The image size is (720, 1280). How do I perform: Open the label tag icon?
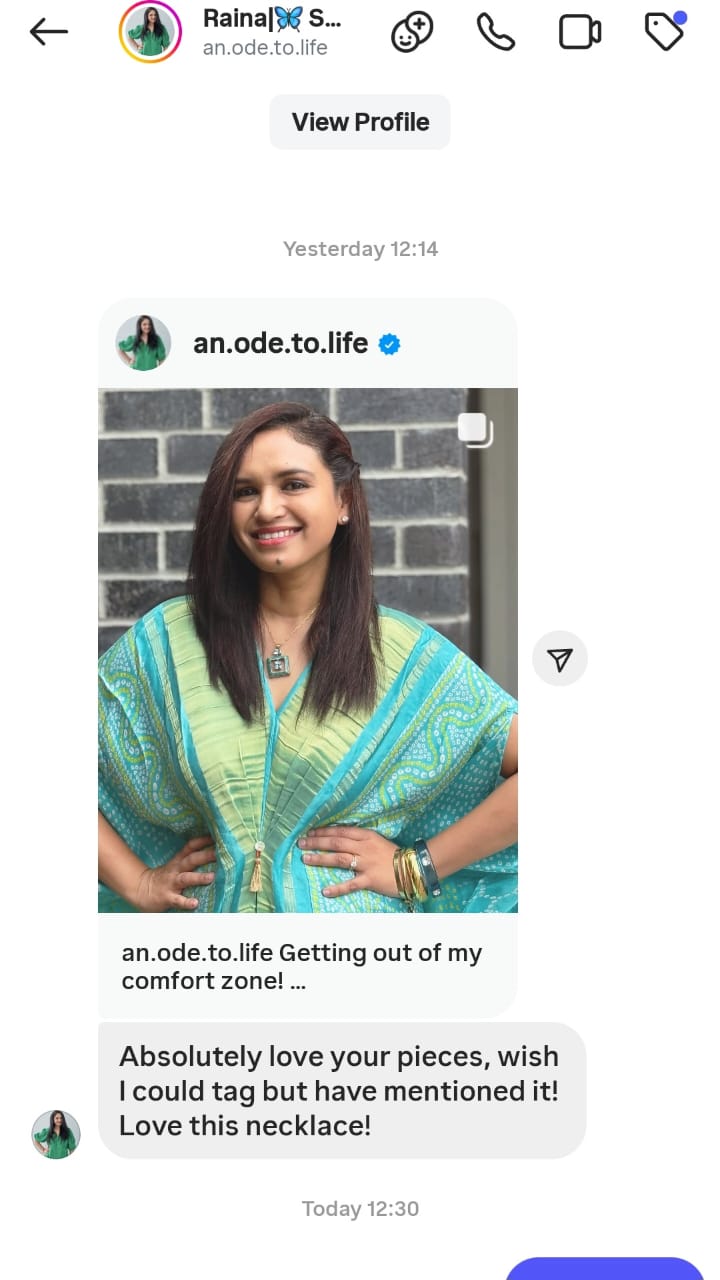(665, 31)
